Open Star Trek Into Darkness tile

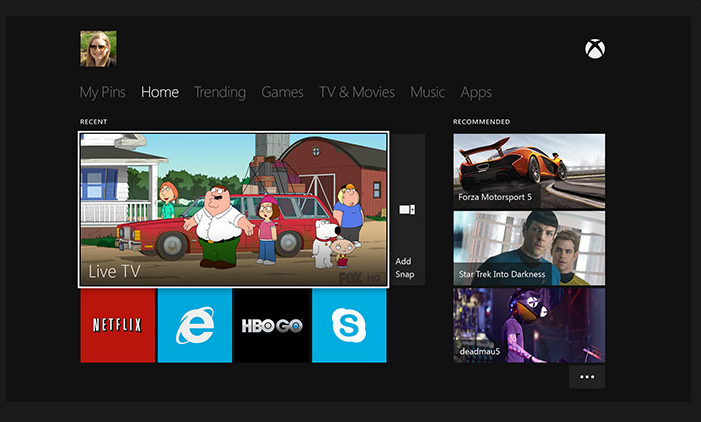tap(529, 248)
